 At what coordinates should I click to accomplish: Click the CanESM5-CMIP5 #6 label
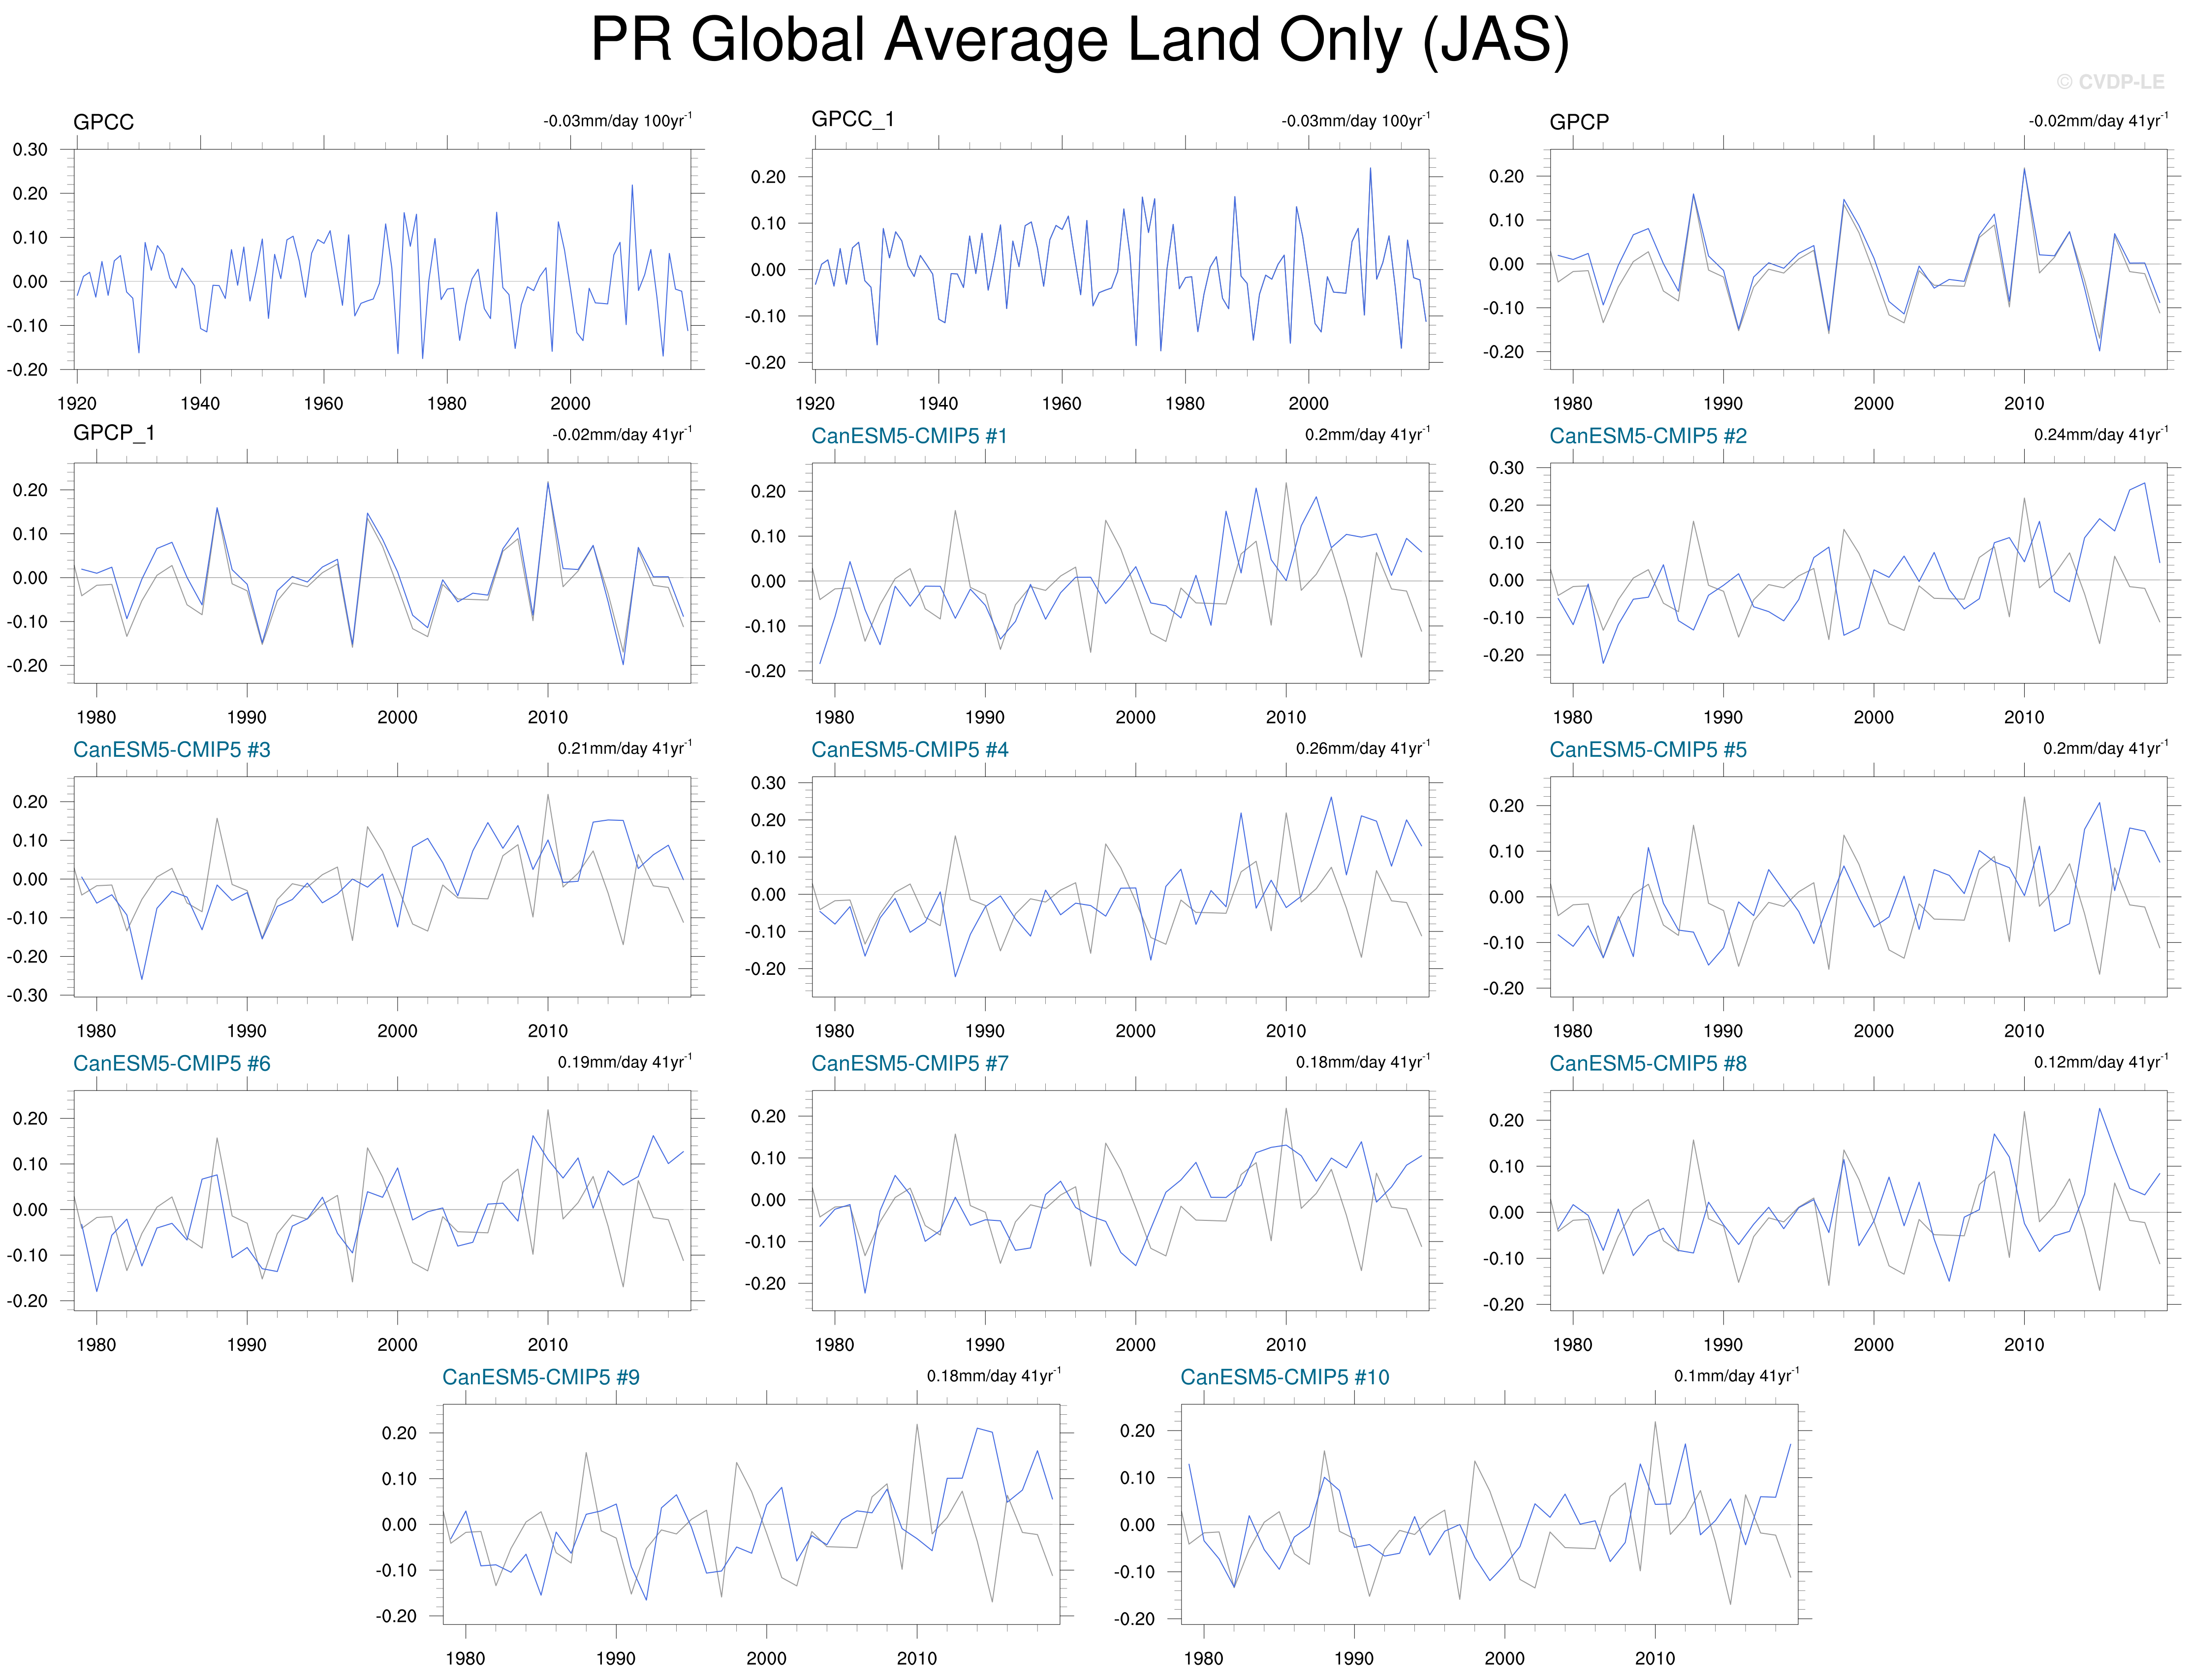point(171,1063)
